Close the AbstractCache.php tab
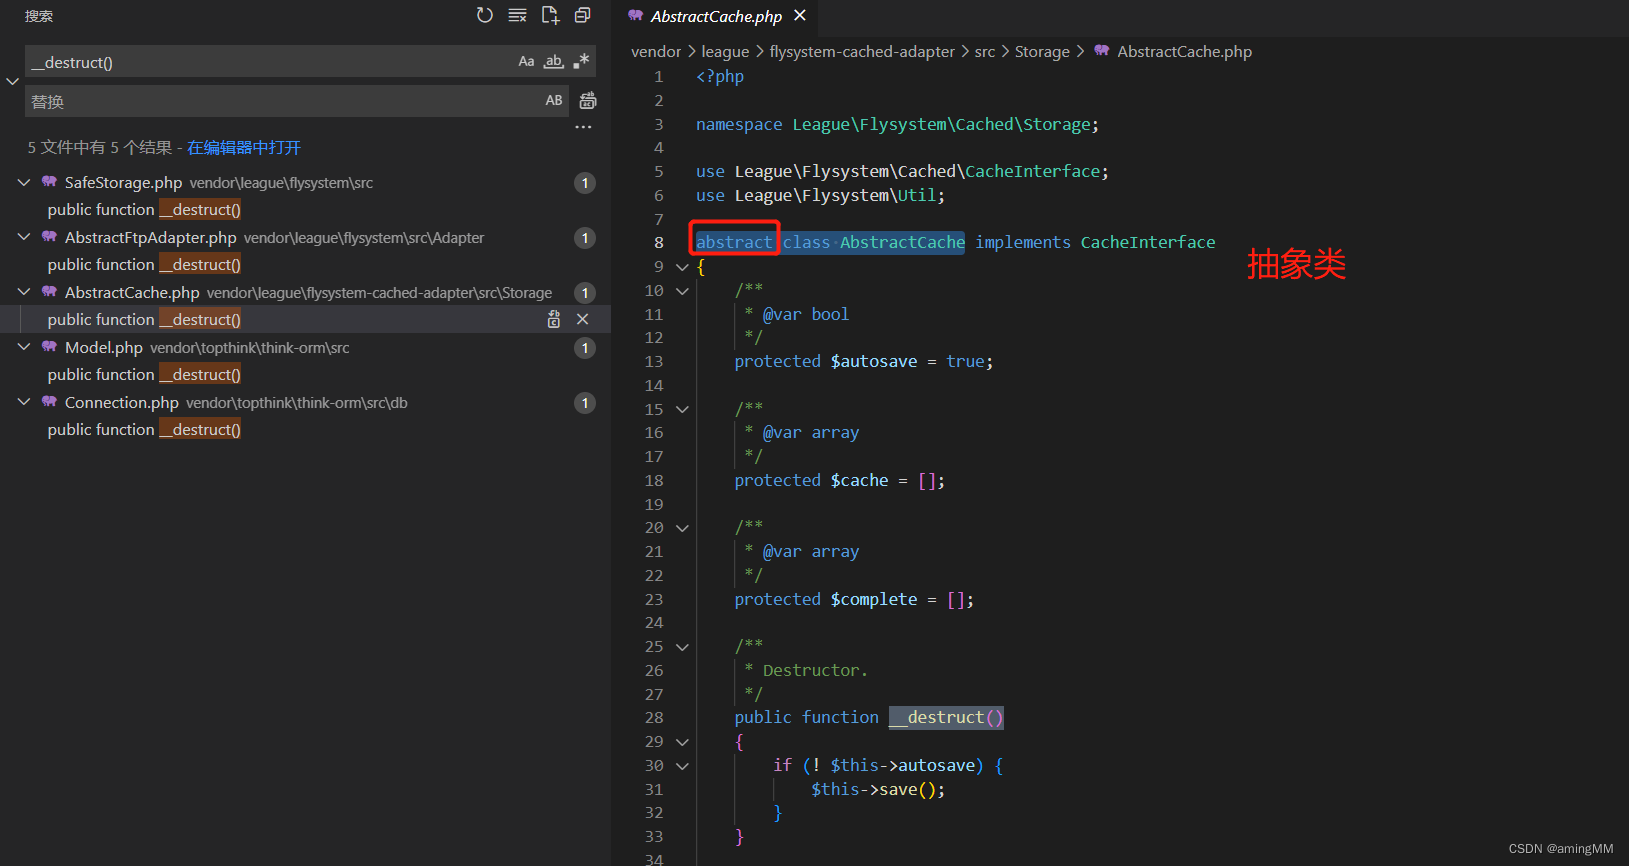Screen dimensions: 1629x866 [x=800, y=15]
